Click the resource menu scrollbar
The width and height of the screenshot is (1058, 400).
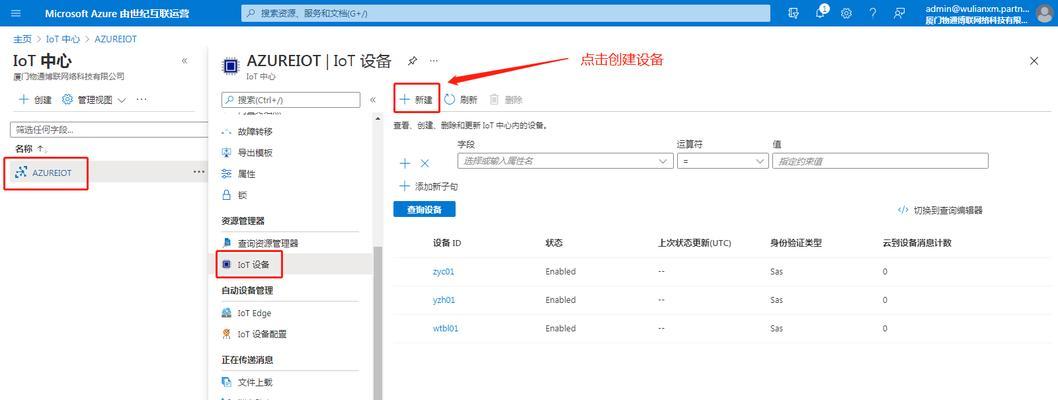(377, 324)
